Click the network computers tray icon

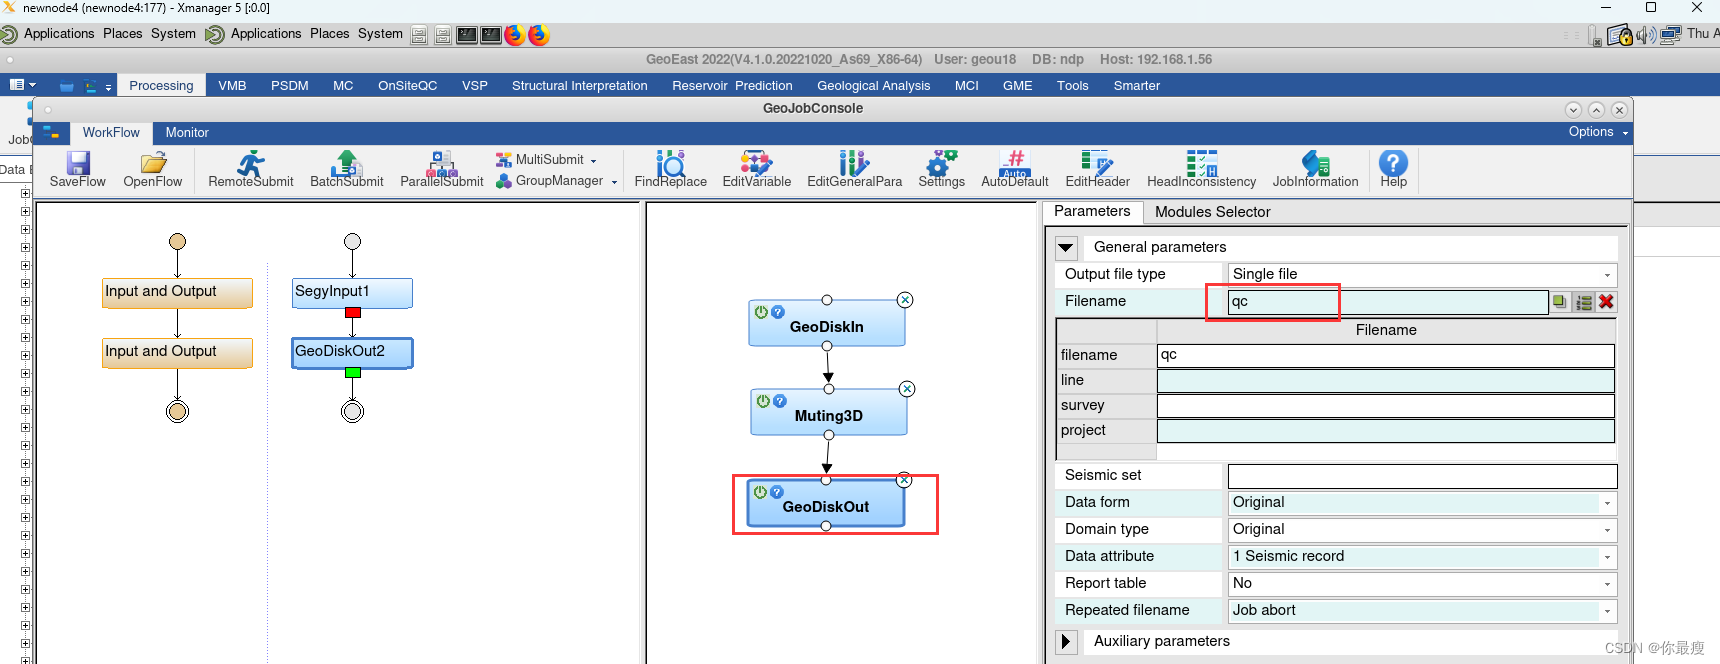1671,35
